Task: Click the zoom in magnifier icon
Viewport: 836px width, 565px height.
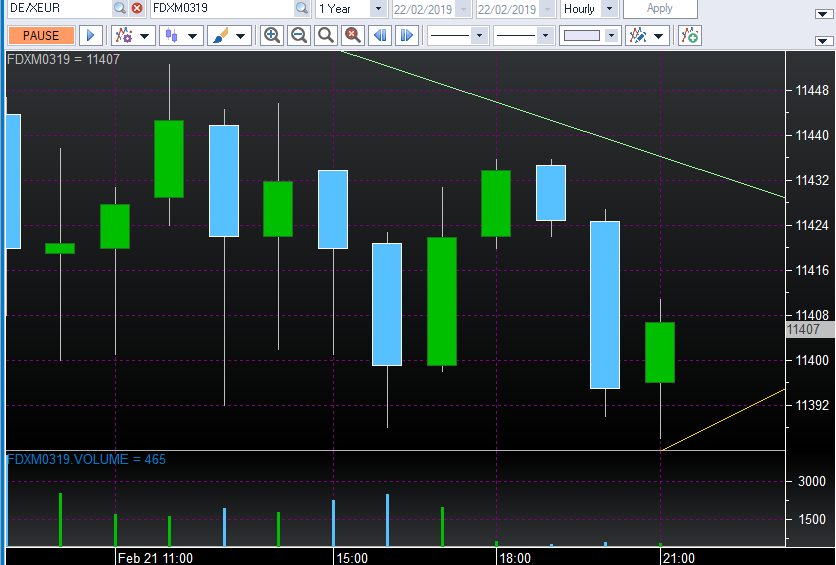Action: click(x=271, y=36)
